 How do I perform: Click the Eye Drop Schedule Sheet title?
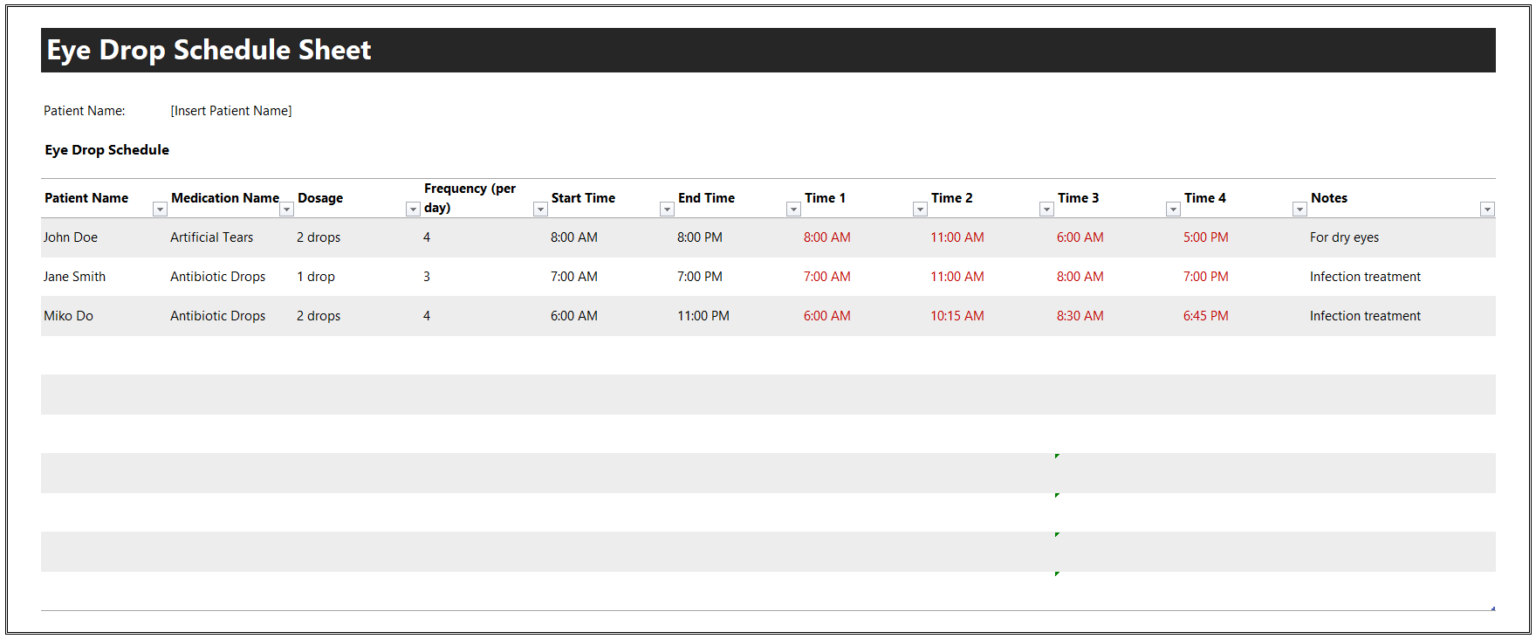point(209,50)
